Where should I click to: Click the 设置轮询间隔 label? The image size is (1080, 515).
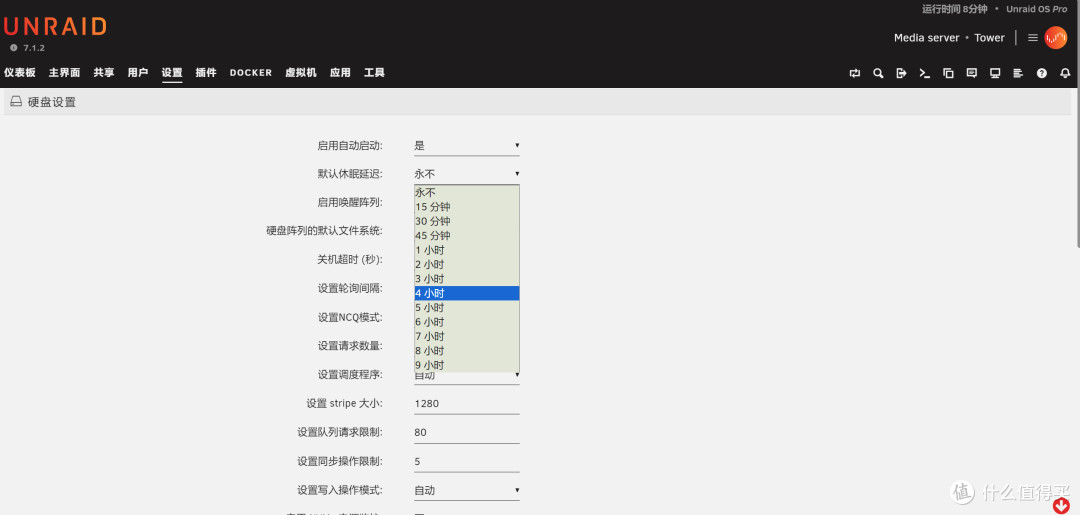[350, 288]
